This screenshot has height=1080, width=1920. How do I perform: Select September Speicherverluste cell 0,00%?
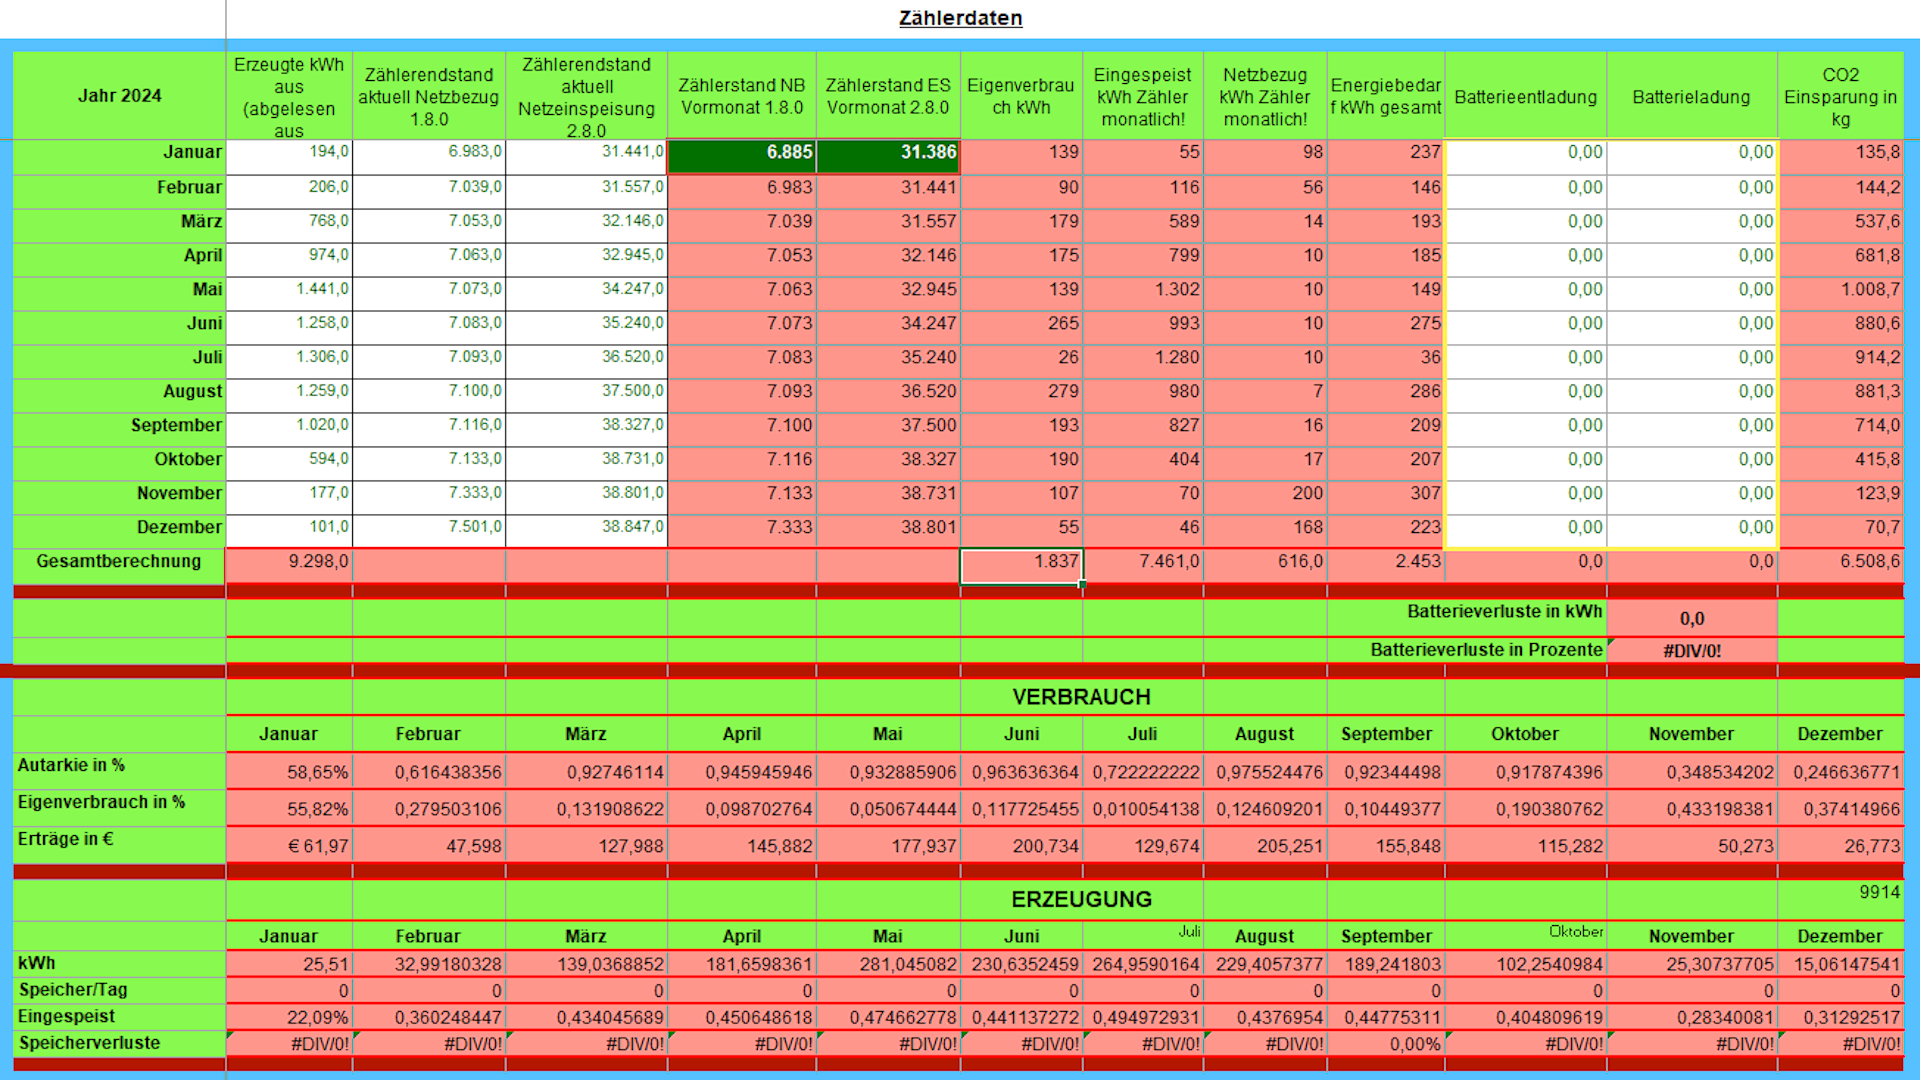pyautogui.click(x=1386, y=1044)
